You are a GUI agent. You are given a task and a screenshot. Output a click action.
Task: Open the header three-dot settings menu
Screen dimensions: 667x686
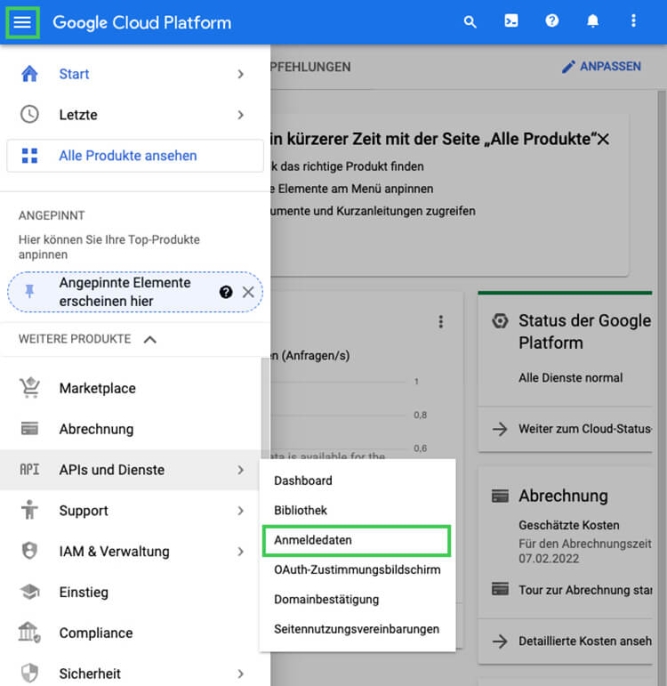click(x=633, y=21)
